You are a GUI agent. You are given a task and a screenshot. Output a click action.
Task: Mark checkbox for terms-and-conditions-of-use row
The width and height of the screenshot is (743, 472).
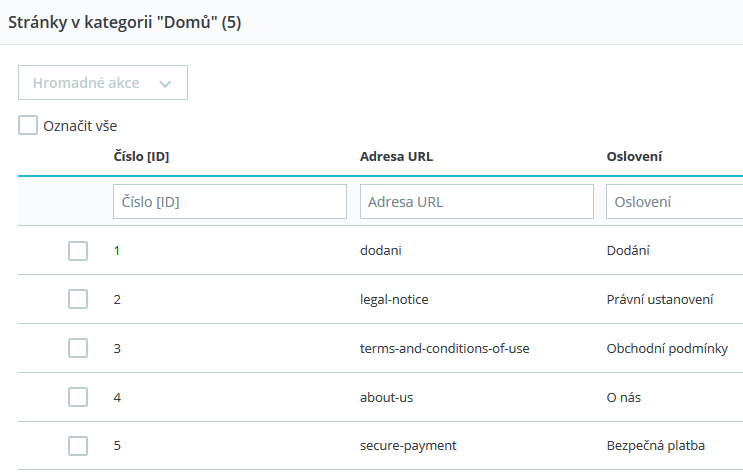pyautogui.click(x=78, y=348)
